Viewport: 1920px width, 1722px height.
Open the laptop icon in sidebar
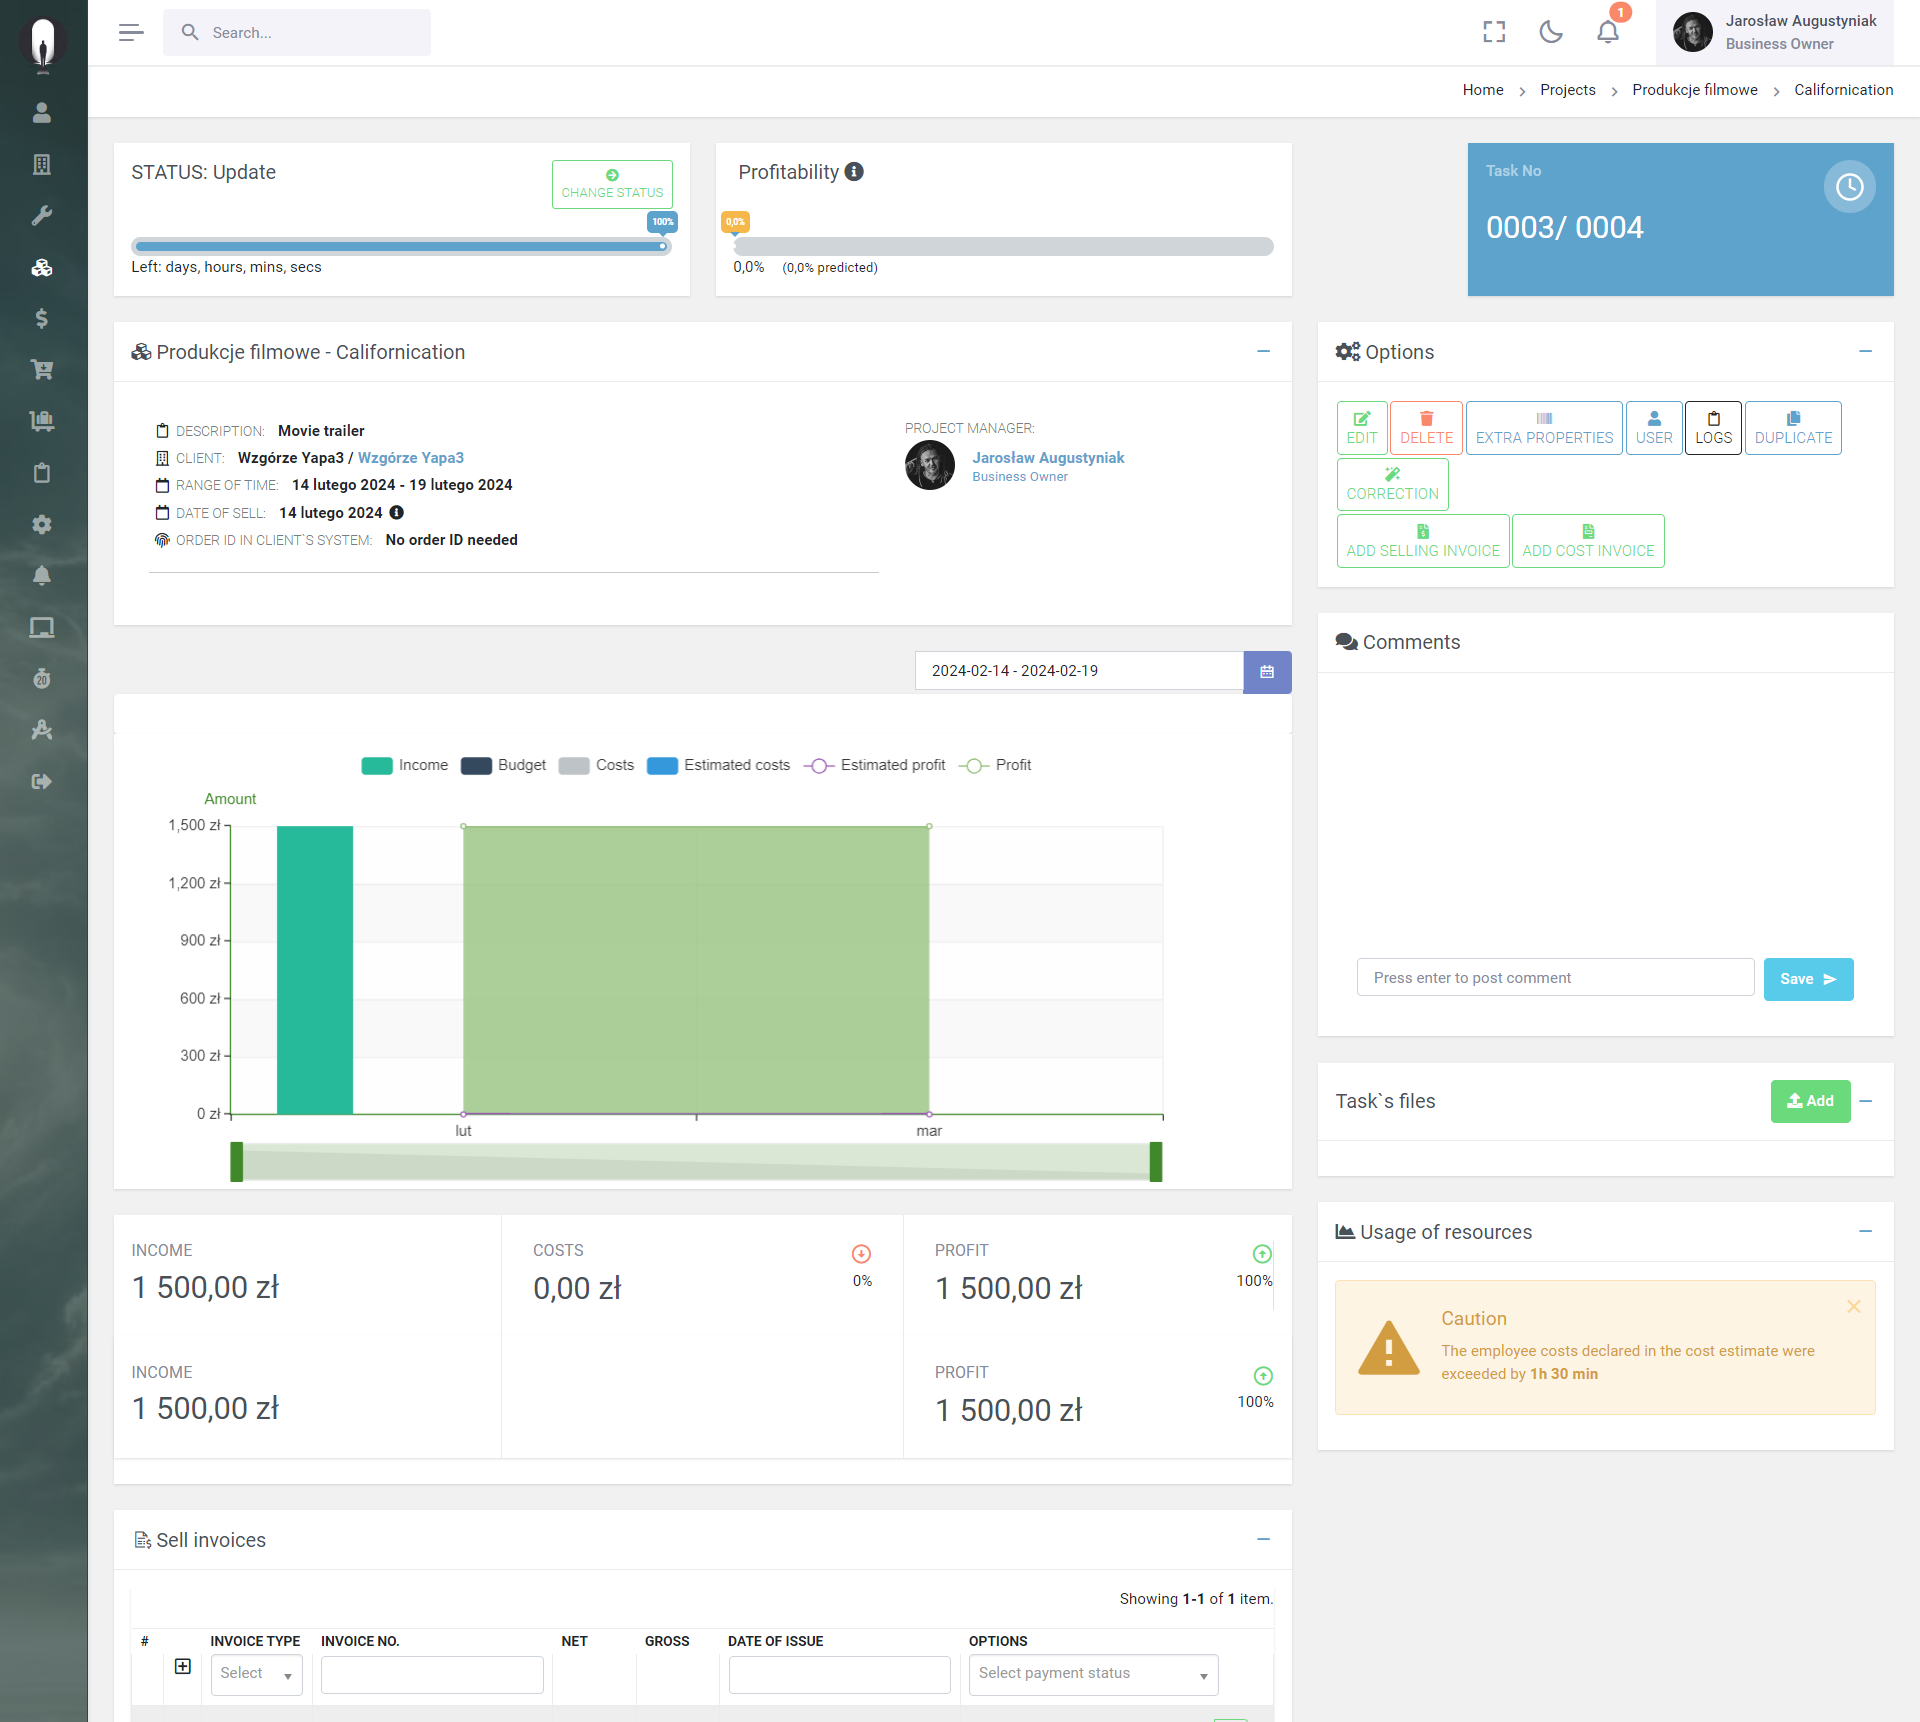(x=42, y=628)
